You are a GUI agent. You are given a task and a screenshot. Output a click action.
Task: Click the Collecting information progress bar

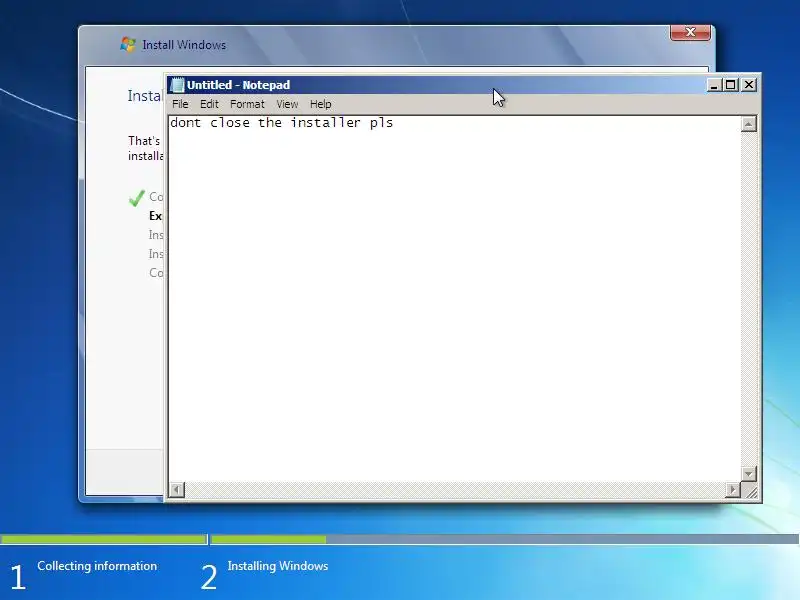[104, 539]
